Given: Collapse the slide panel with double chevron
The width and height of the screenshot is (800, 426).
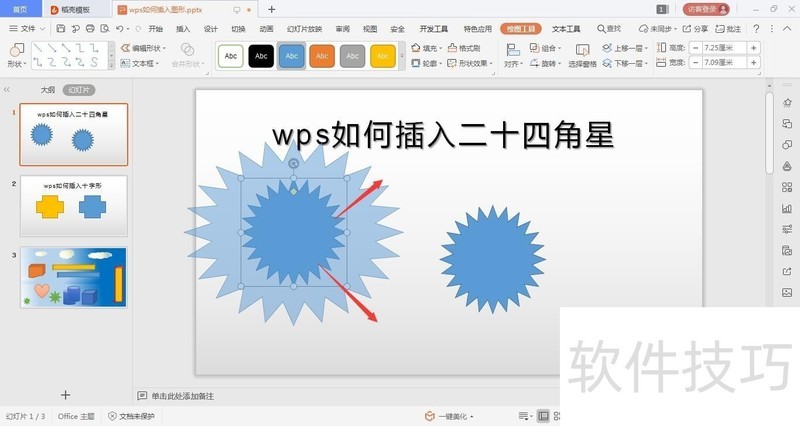Looking at the screenshot, I should [7, 90].
